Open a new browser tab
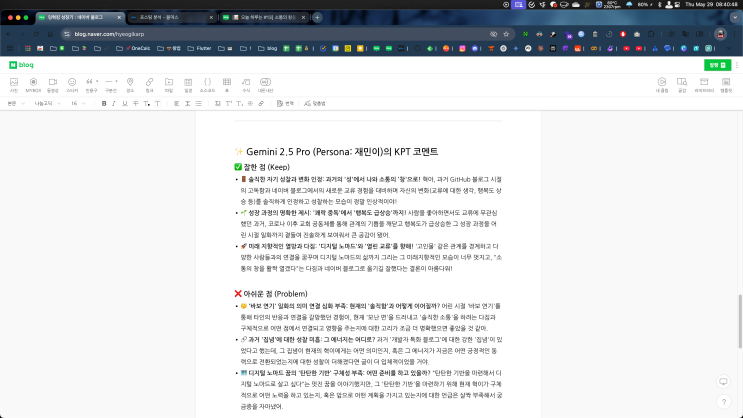Image resolution: width=743 pixels, height=418 pixels. click(x=317, y=18)
